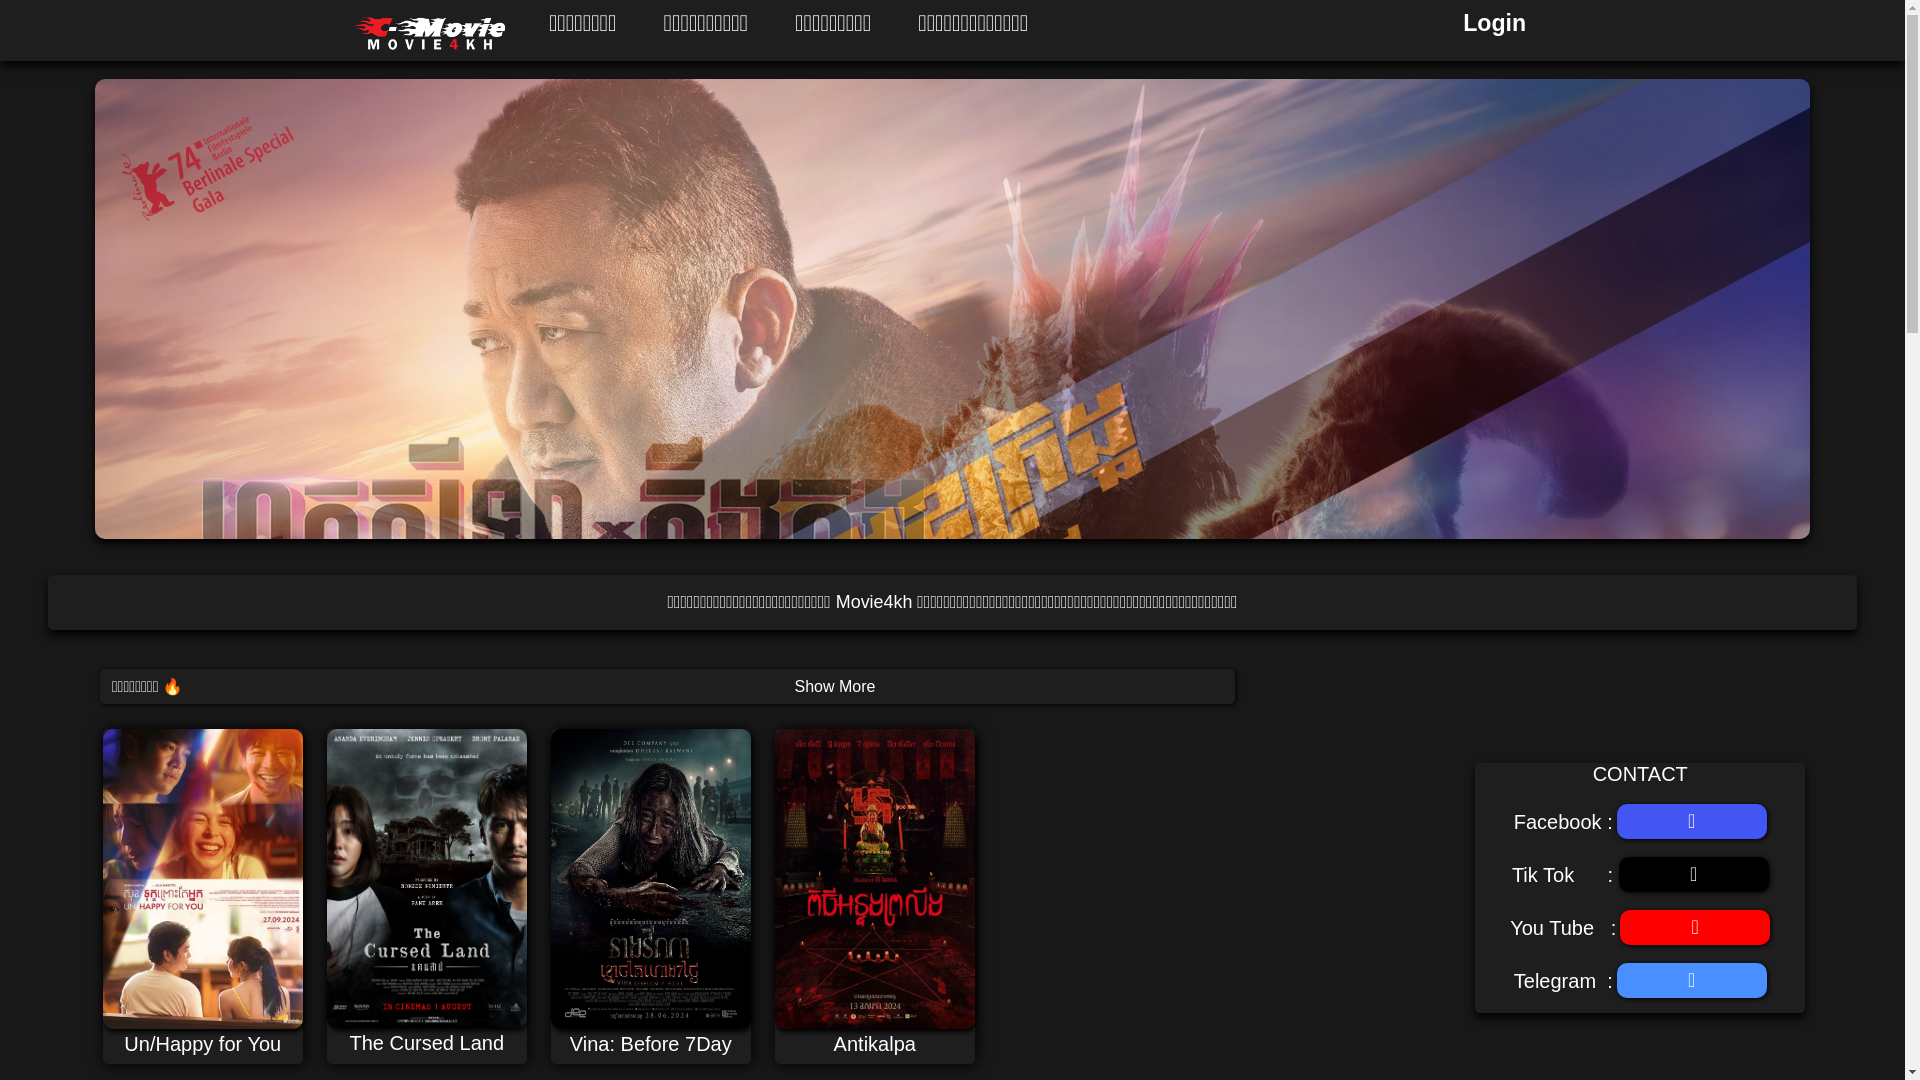Click the Movie4kh announcement text
This screenshot has height=1080, width=1920.
(952, 602)
